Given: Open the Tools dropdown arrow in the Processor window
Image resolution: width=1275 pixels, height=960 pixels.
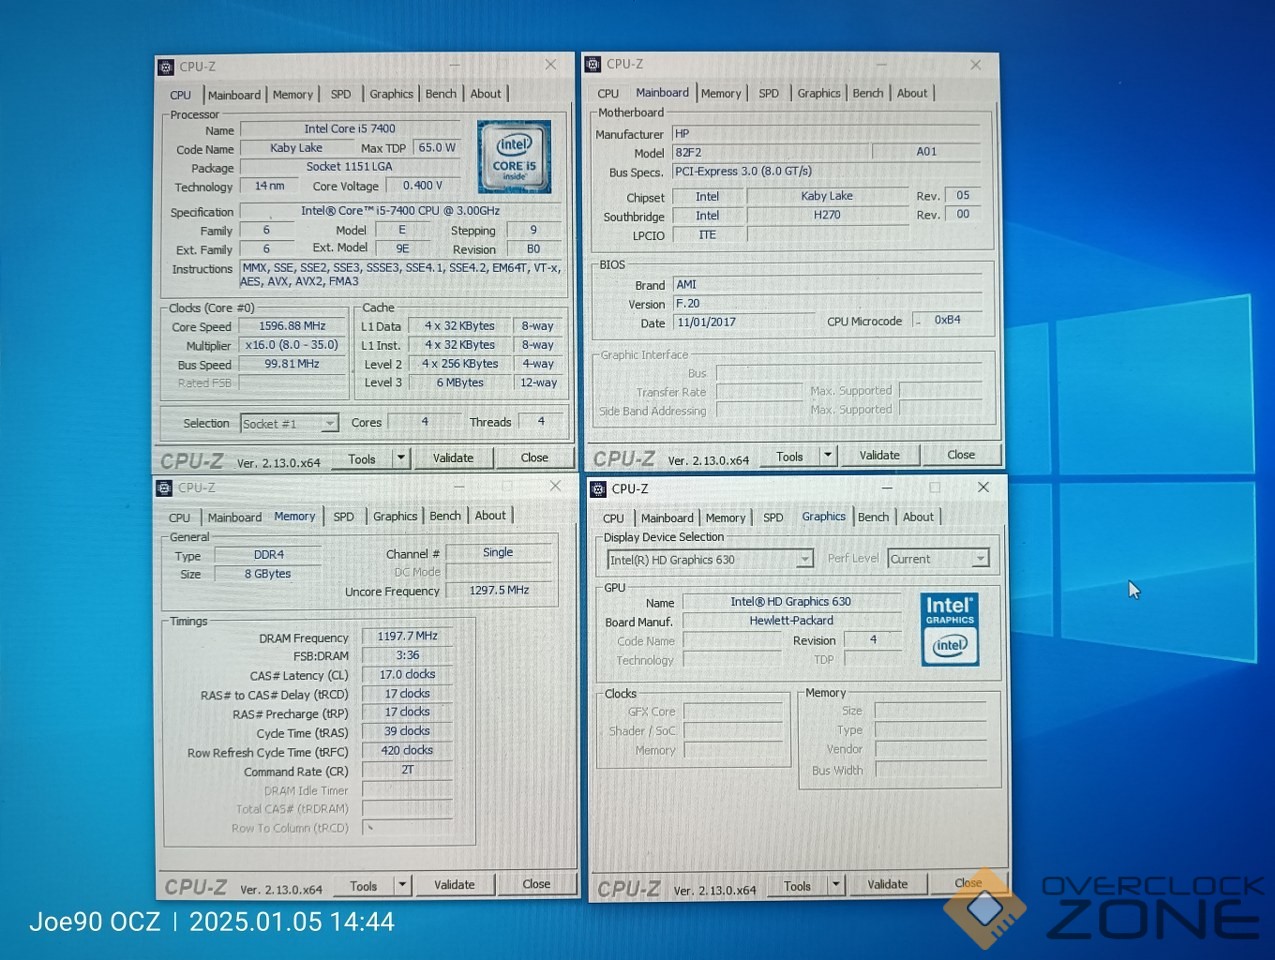Looking at the screenshot, I should (x=401, y=459).
